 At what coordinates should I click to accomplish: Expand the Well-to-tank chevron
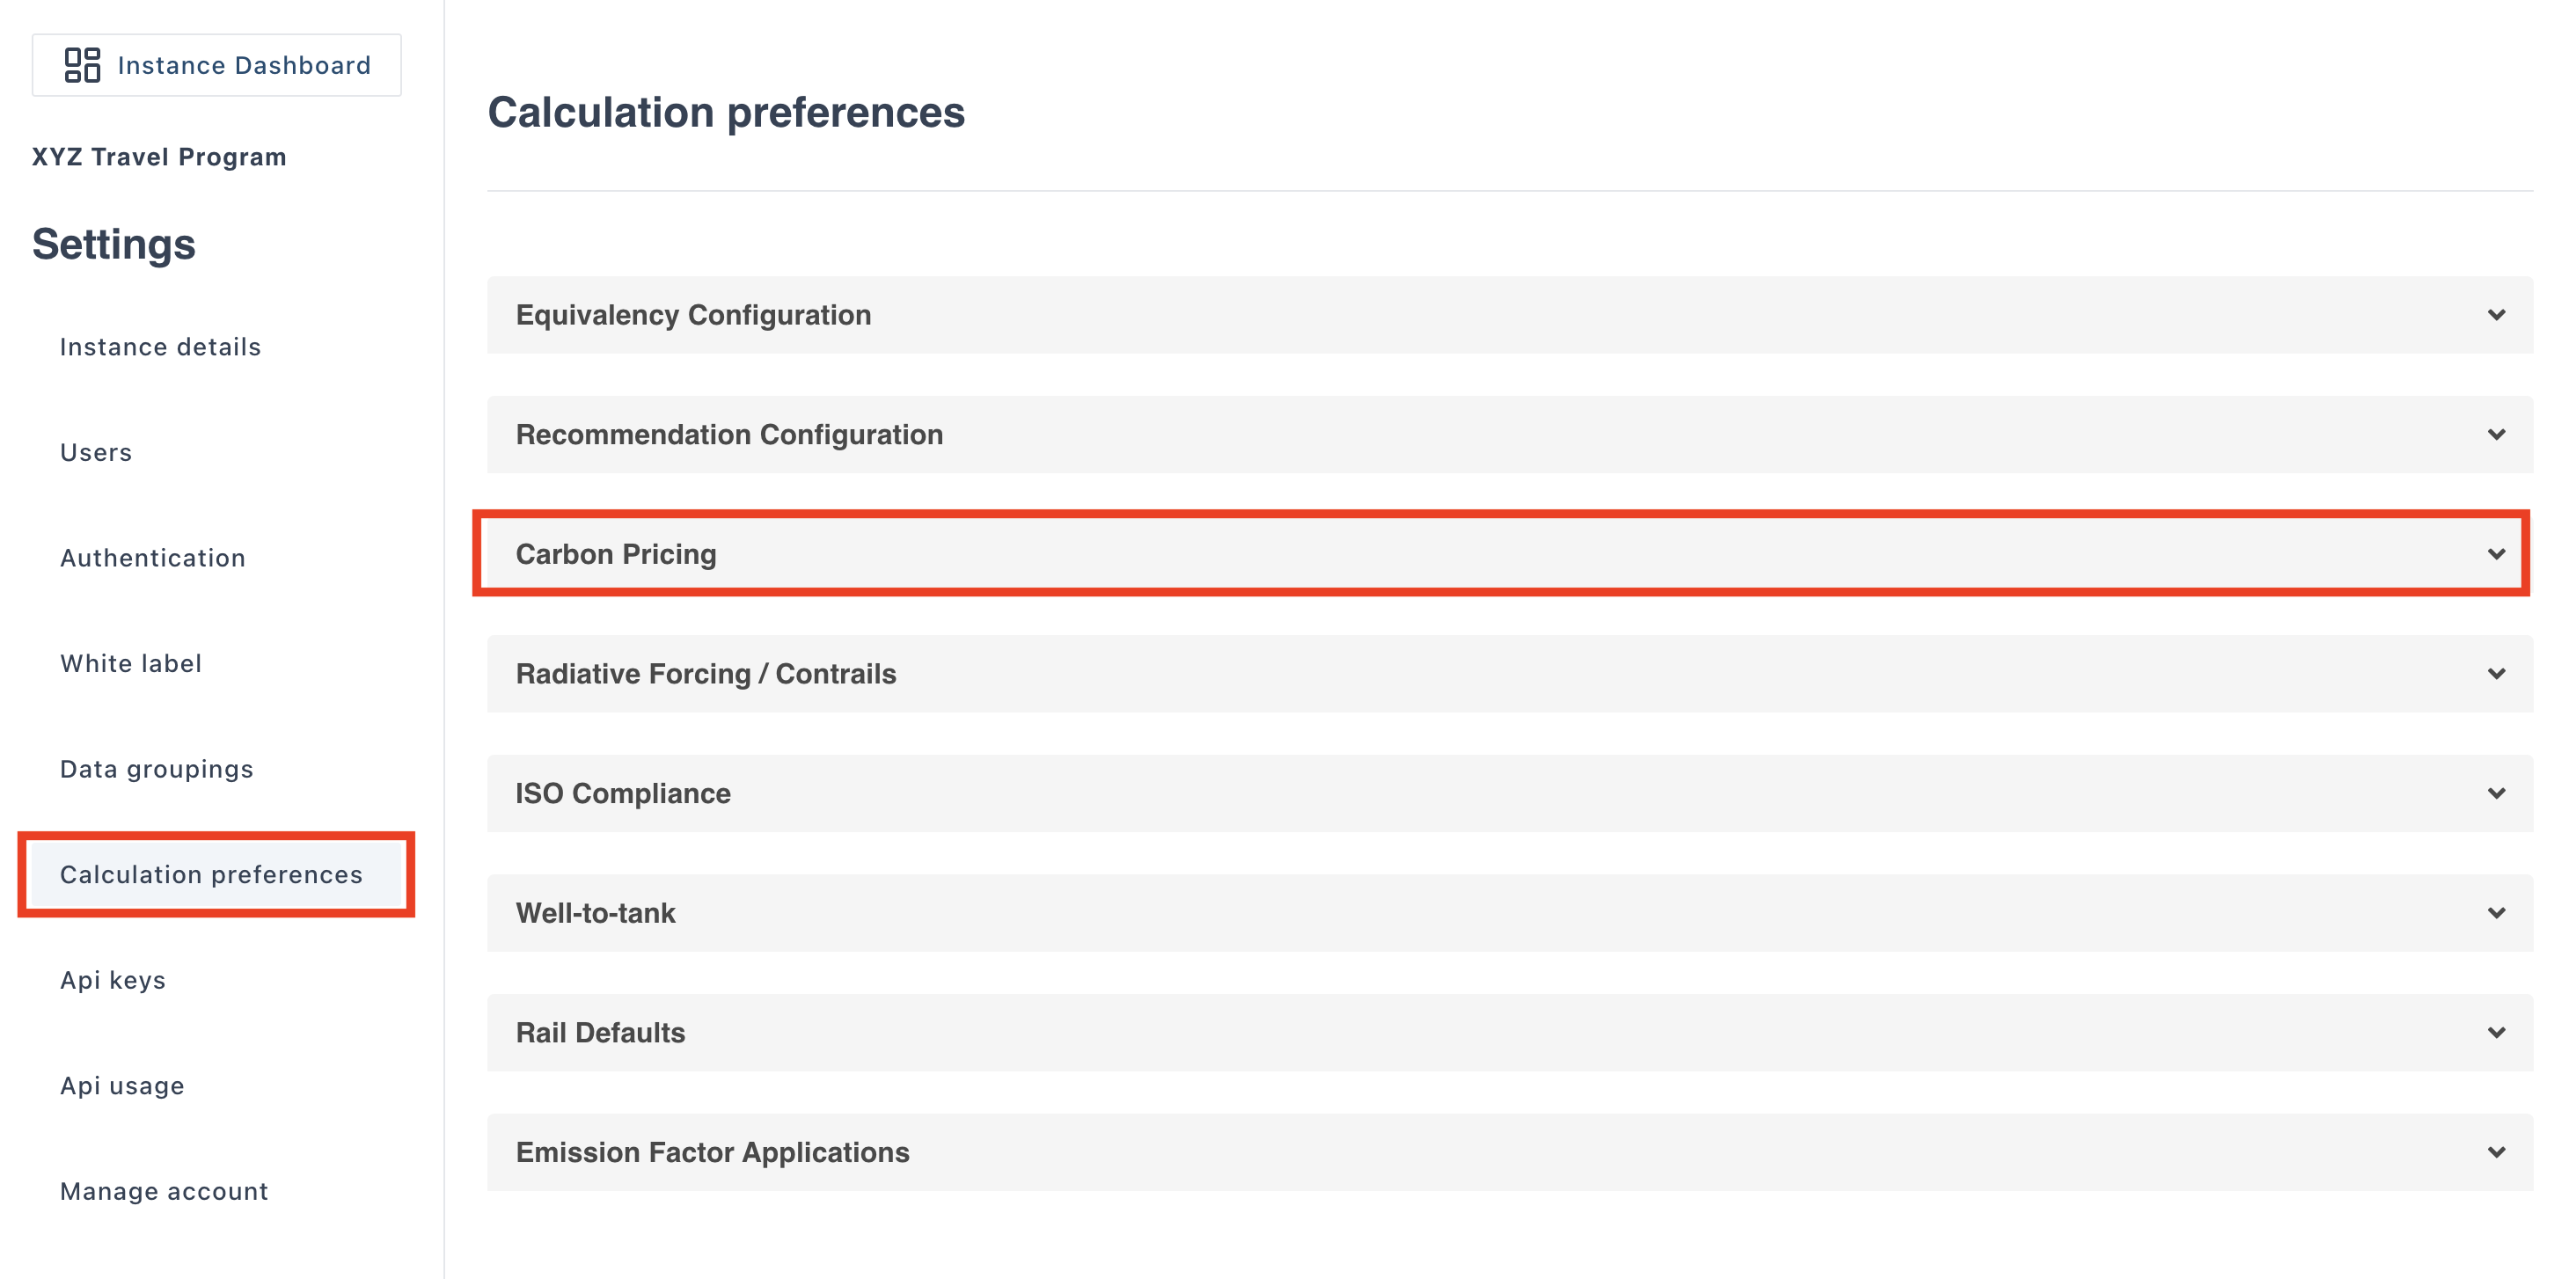click(2496, 913)
